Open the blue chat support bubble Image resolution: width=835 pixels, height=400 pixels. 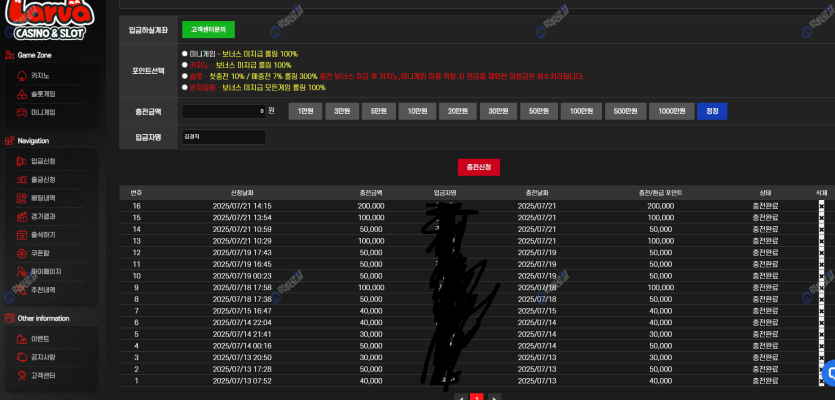pyautogui.click(x=827, y=371)
